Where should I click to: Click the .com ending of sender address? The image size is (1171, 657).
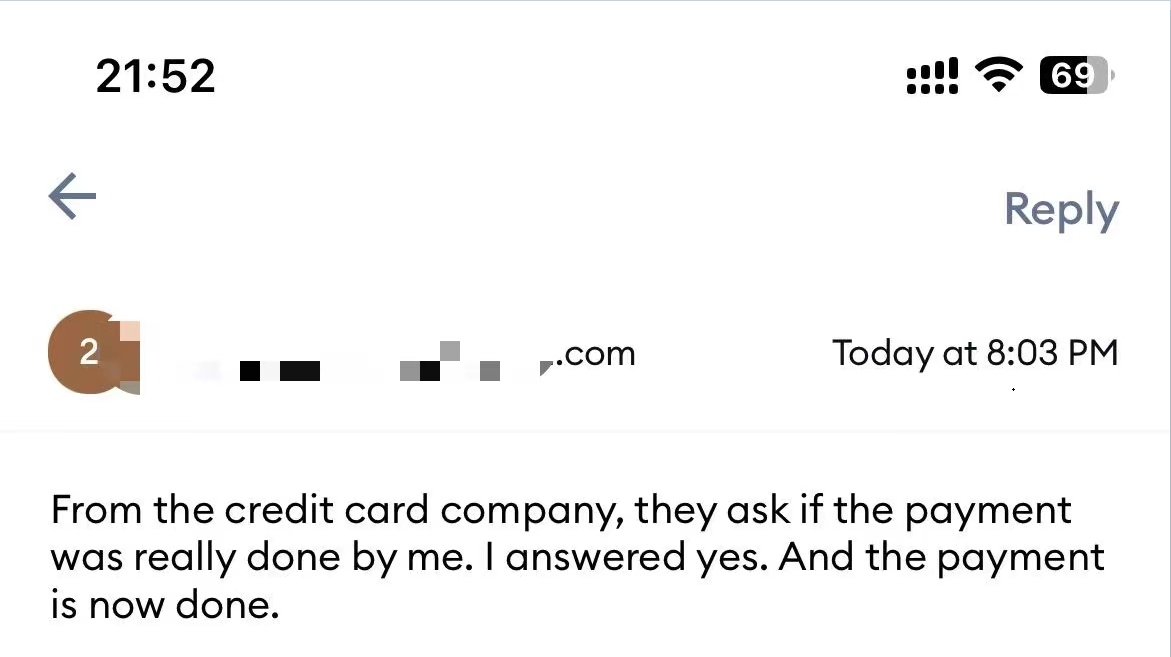(x=596, y=354)
